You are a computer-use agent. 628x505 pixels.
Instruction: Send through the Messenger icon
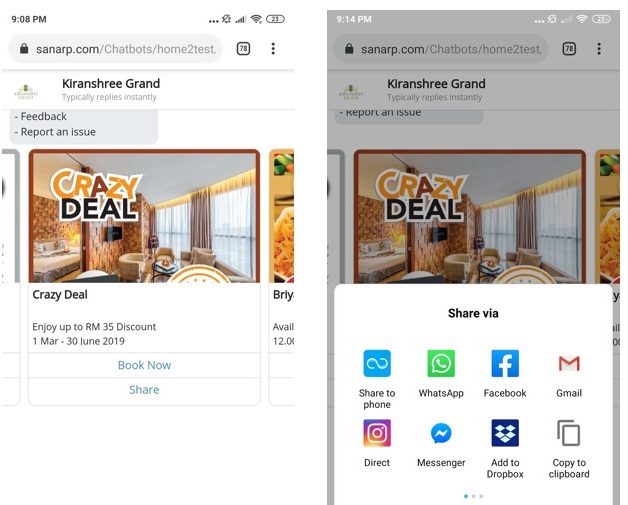(441, 433)
